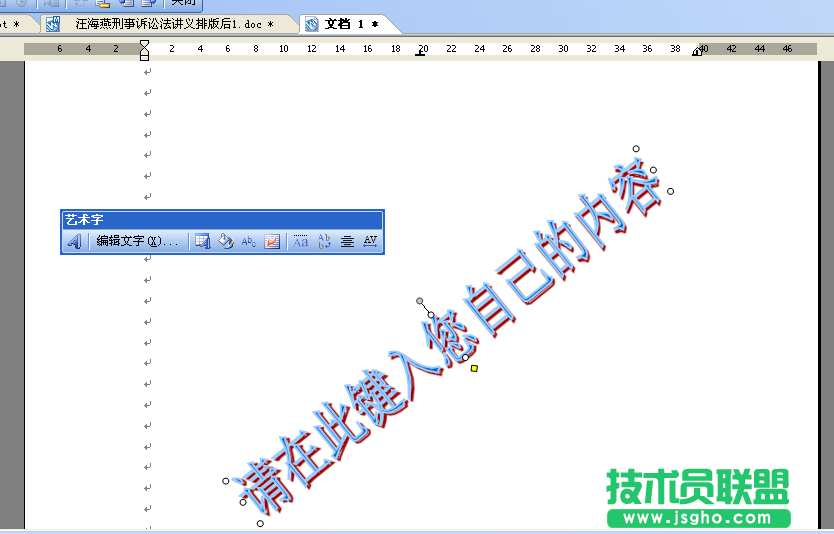834x534 pixels.
Task: Click the 编辑文字(X)... button
Action: pos(136,241)
